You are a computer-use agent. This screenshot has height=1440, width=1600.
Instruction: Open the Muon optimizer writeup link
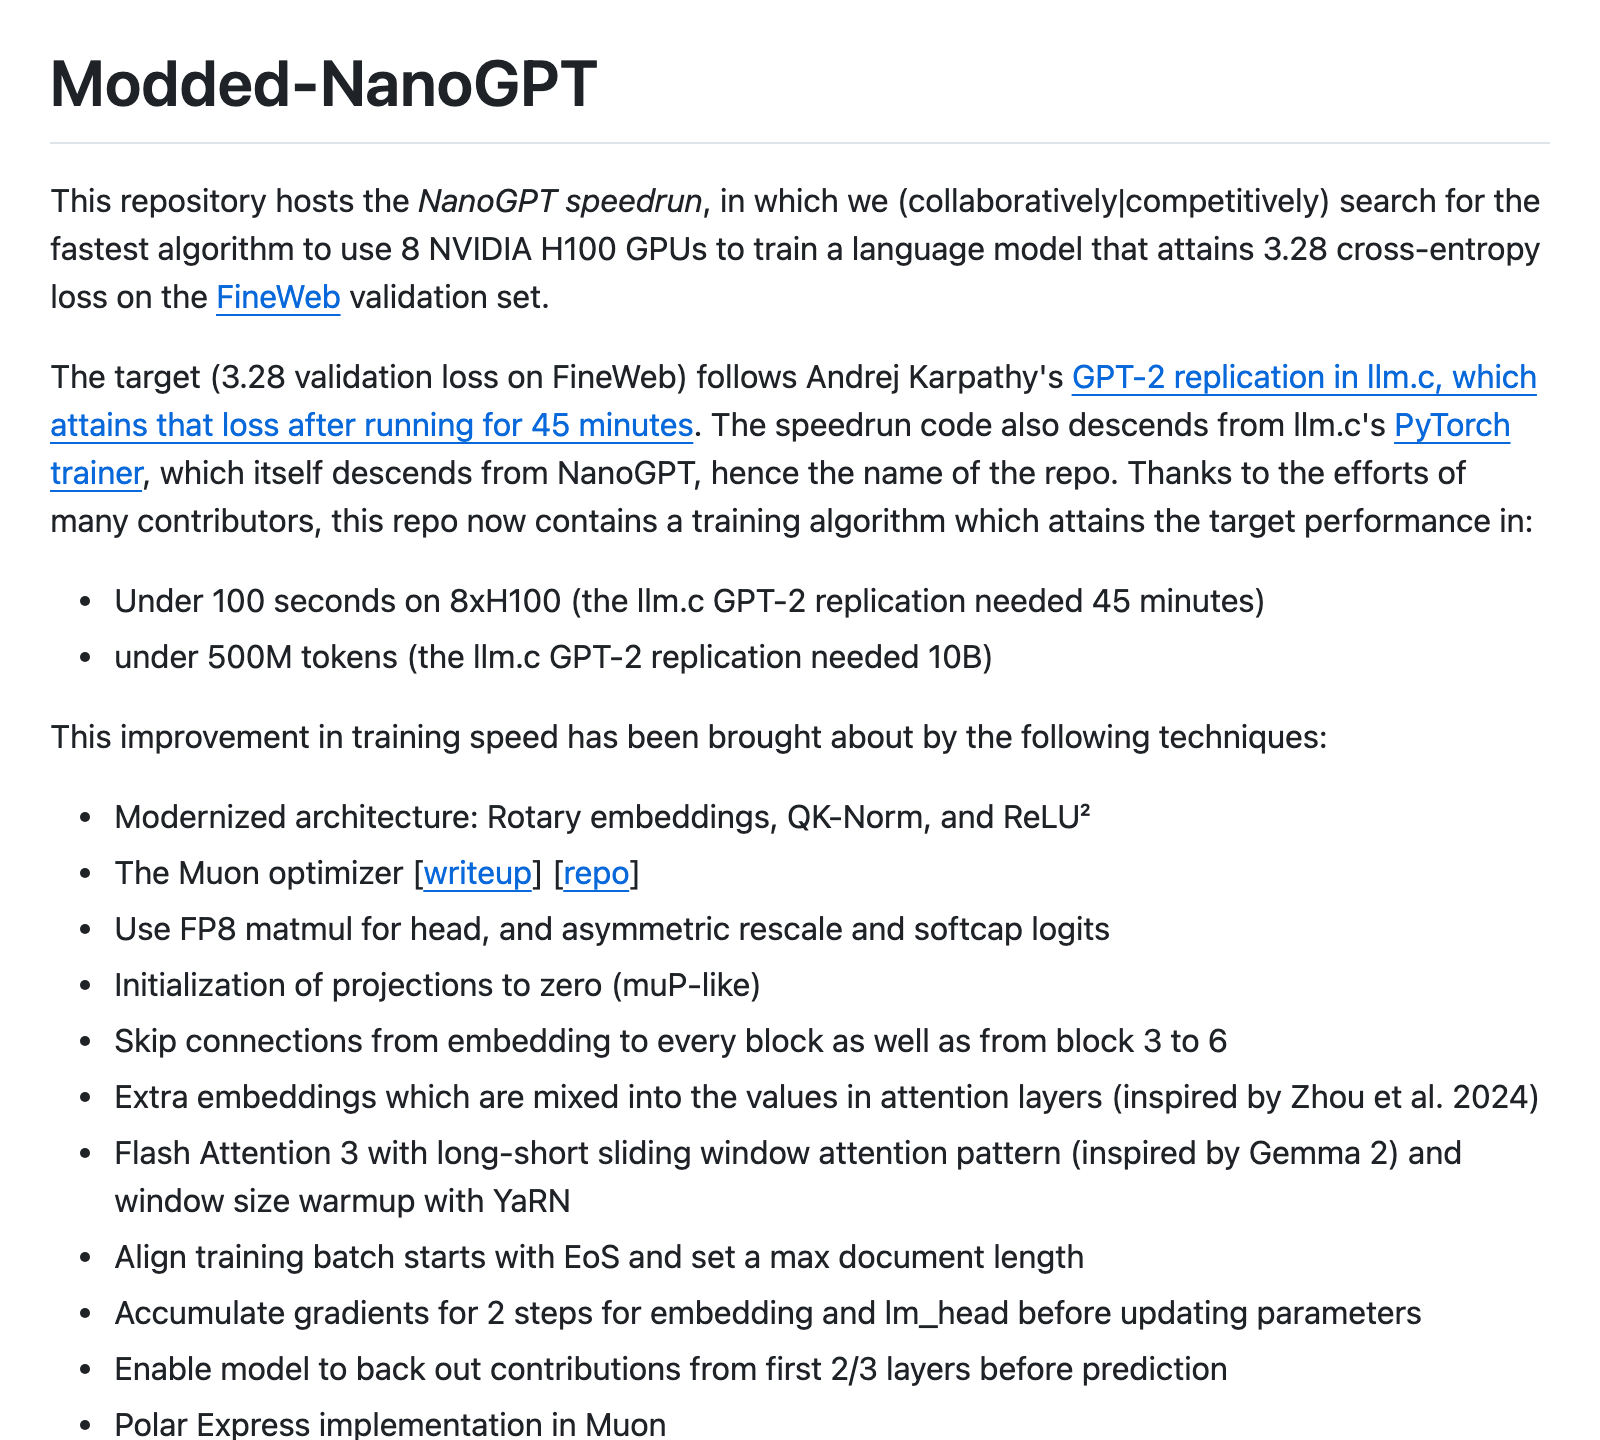pyautogui.click(x=477, y=874)
